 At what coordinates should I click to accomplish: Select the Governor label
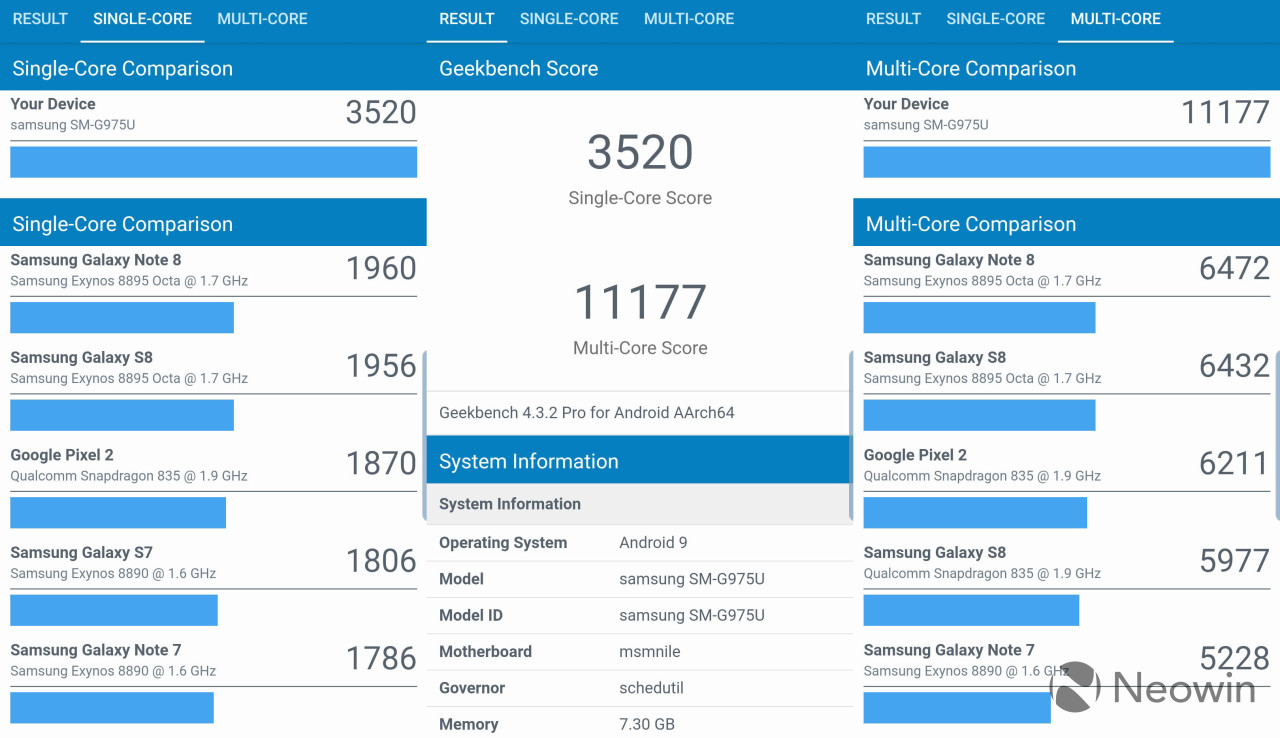472,688
